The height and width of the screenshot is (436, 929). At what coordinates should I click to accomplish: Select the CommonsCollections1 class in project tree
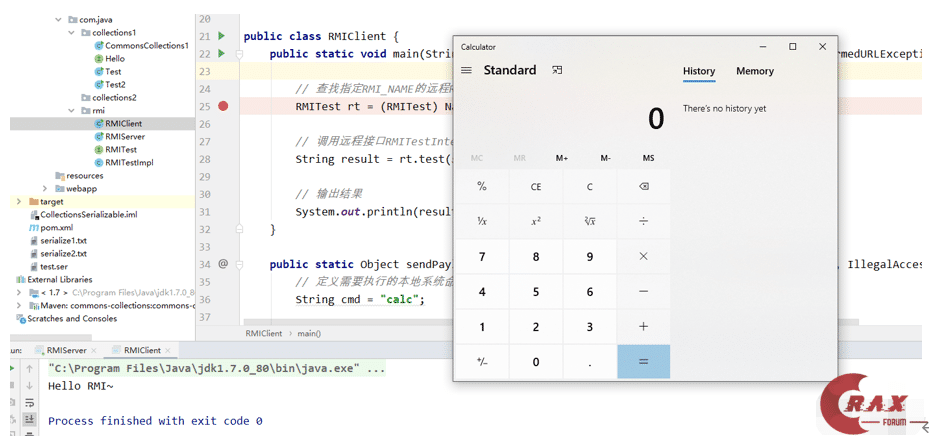[142, 46]
